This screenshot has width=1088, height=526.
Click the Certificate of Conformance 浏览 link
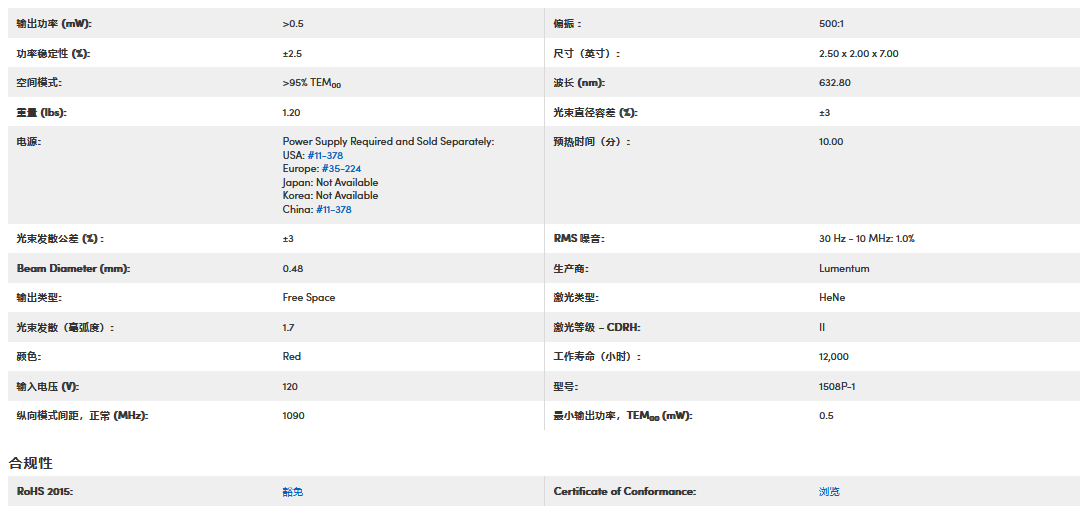pyautogui.click(x=829, y=492)
